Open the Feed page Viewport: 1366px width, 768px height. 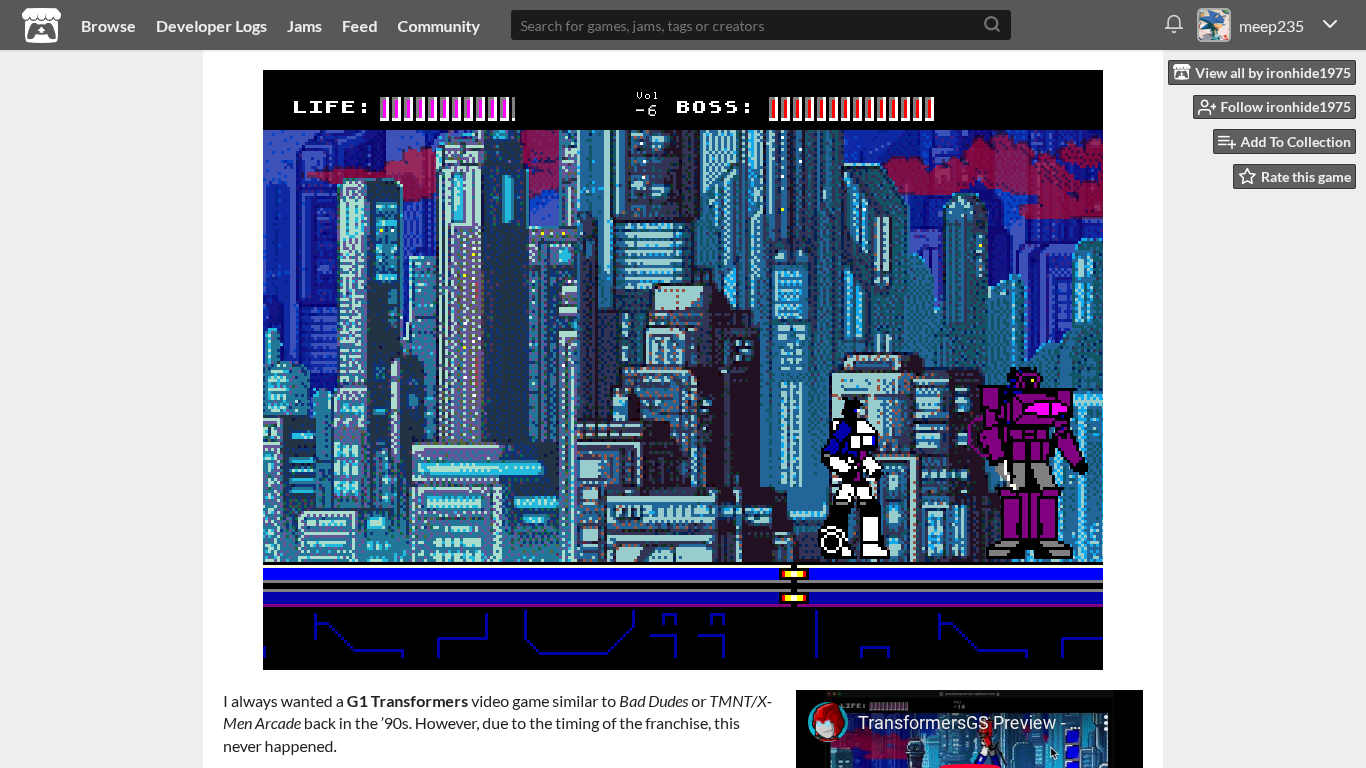(359, 26)
